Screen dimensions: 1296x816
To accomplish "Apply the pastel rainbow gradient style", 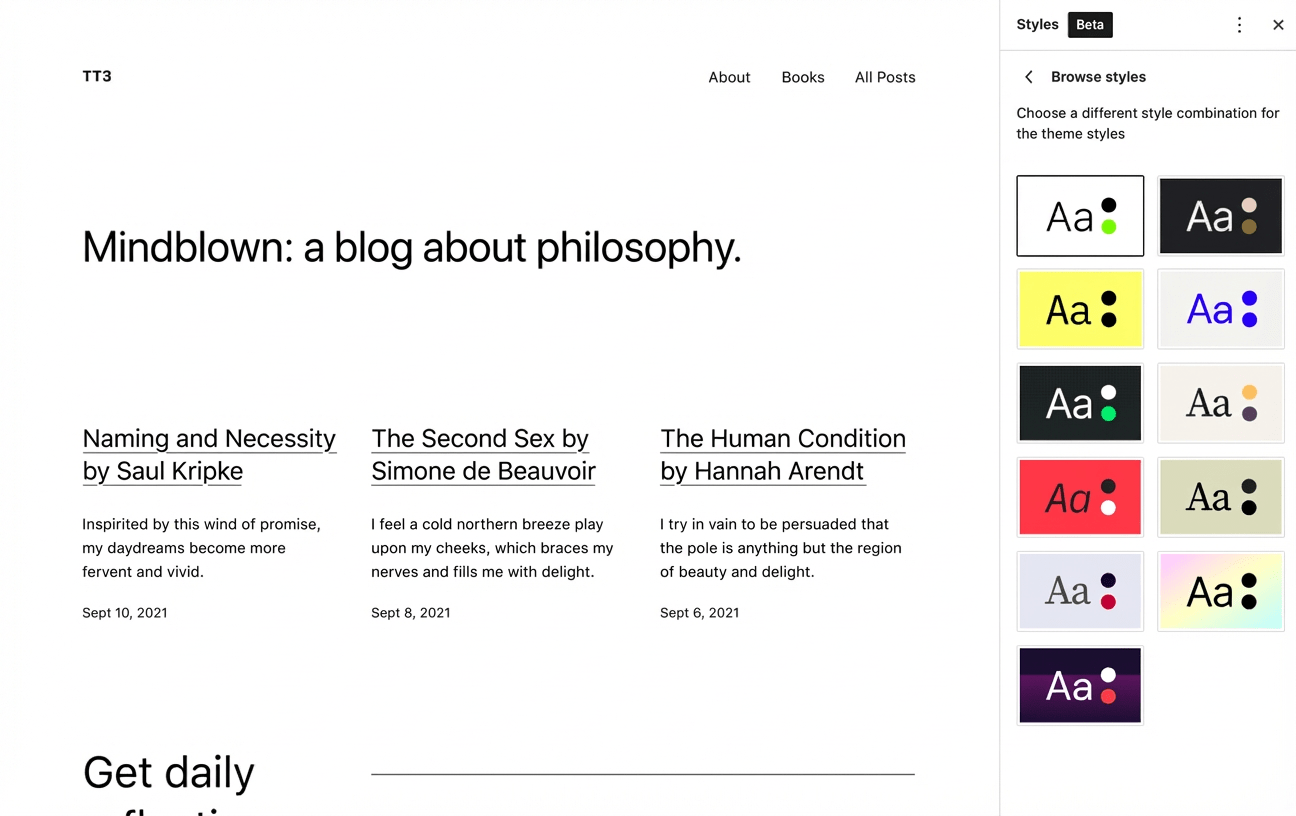I will coord(1220,591).
